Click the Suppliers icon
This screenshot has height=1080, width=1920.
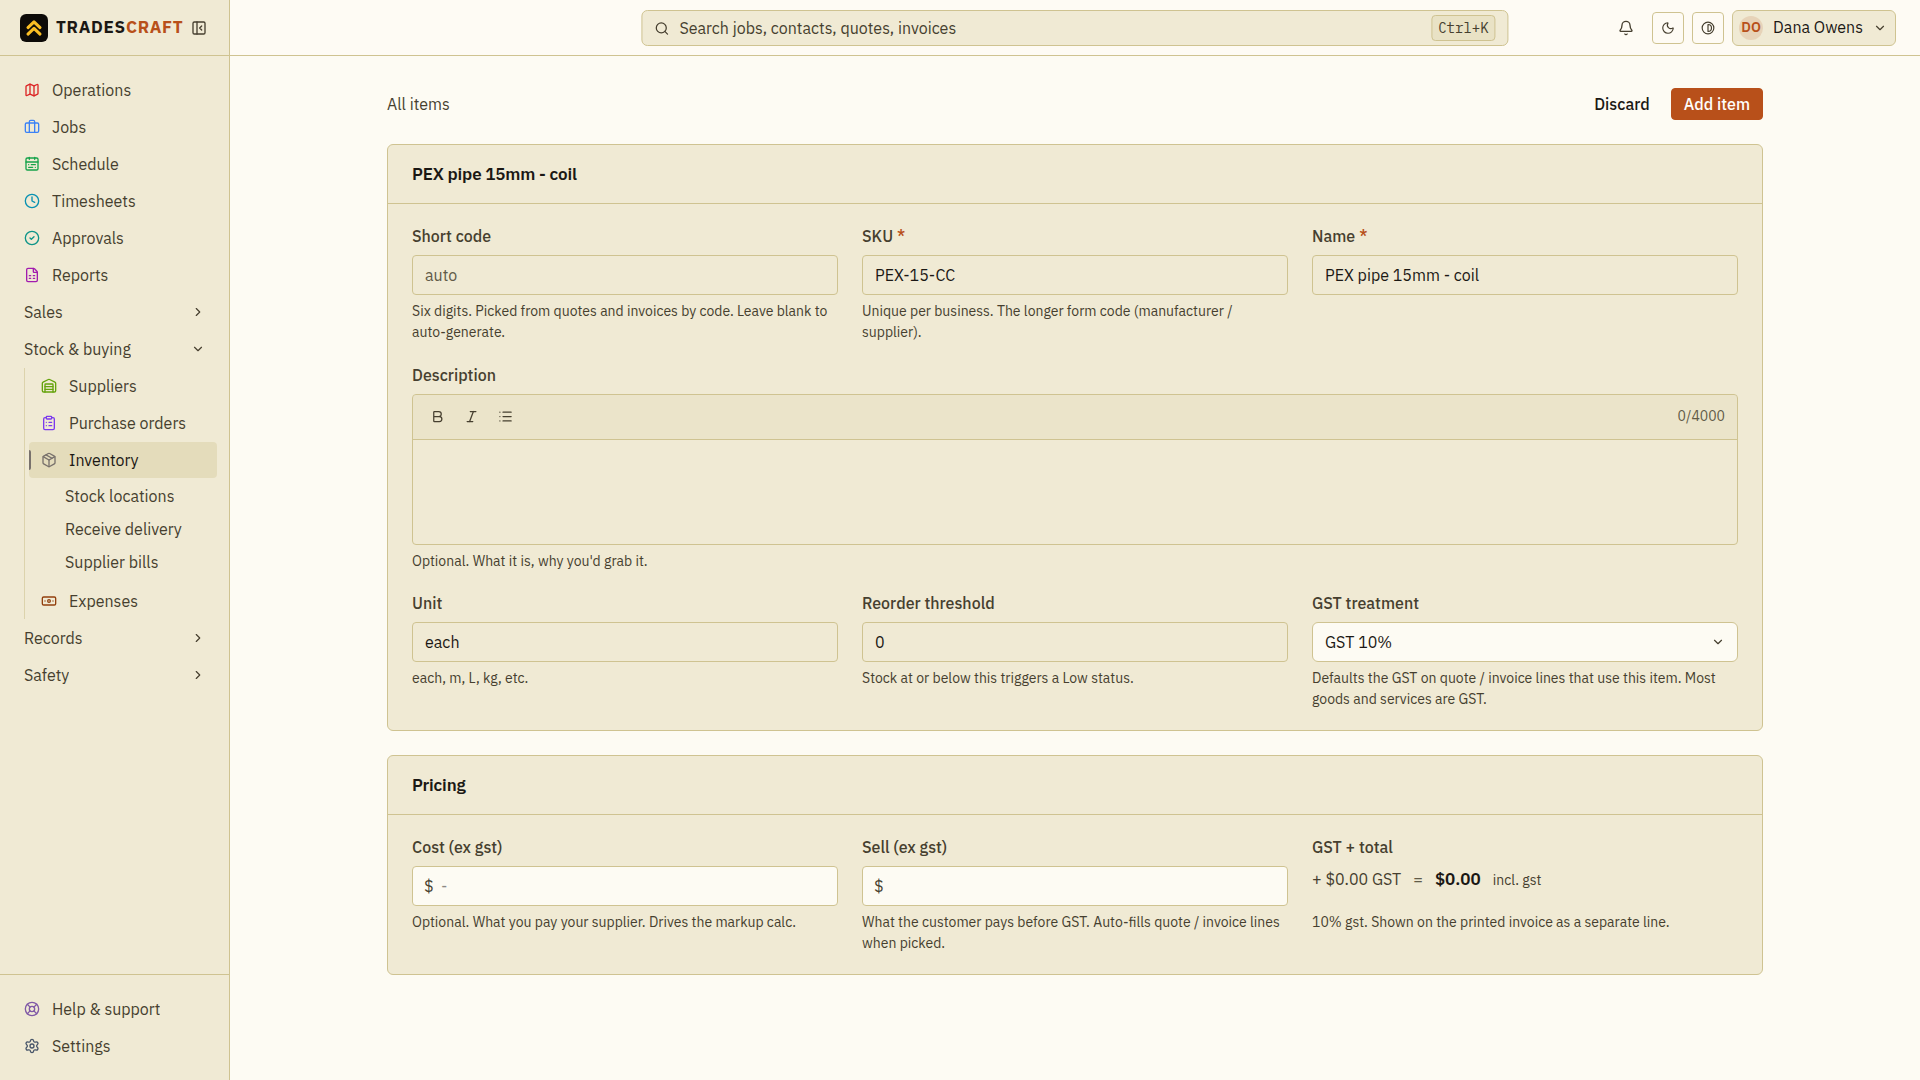point(49,386)
